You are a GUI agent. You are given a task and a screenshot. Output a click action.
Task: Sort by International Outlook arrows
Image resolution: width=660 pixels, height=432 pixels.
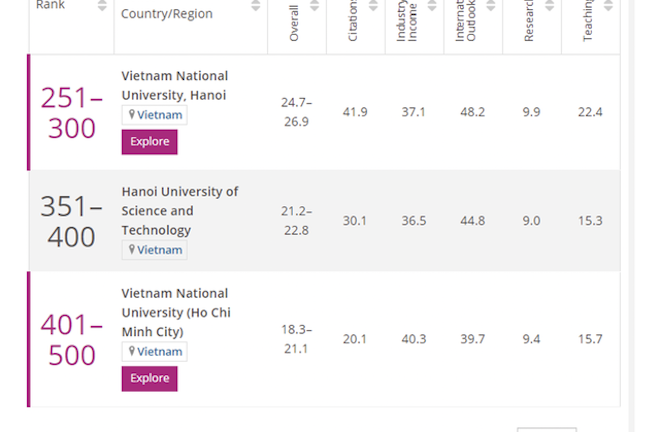click(x=491, y=7)
